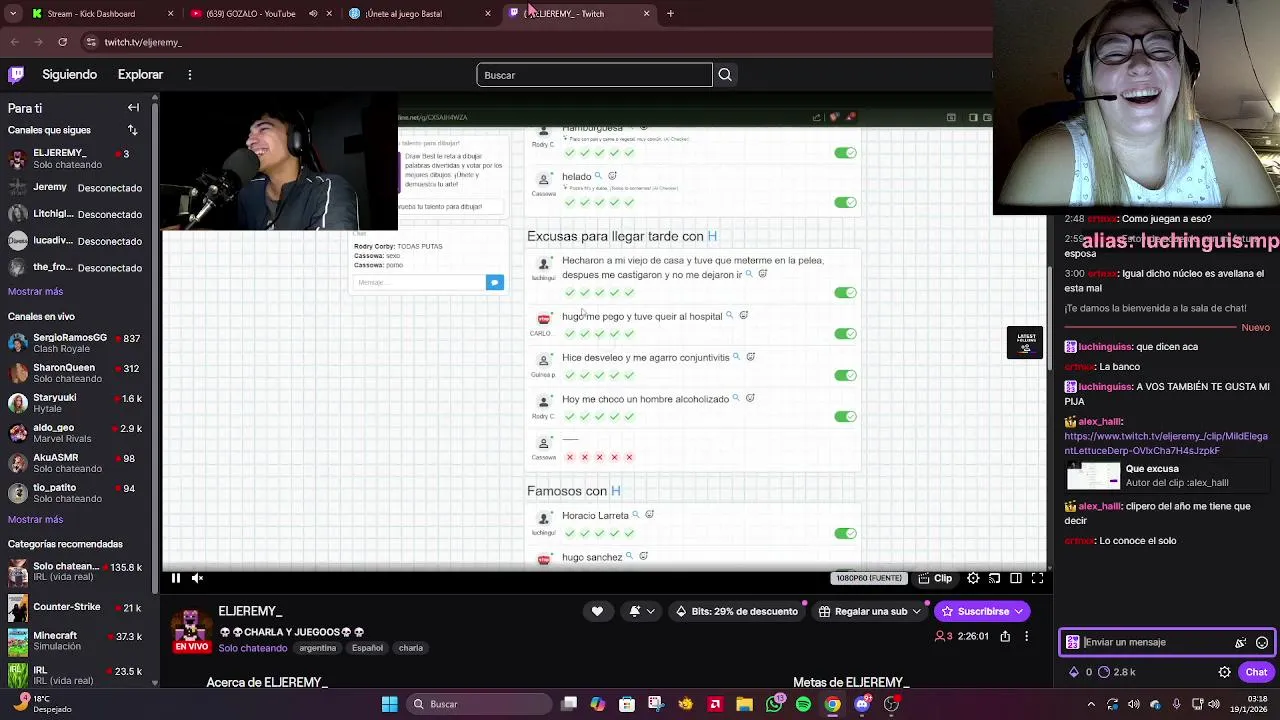Click taskbar Buscar search box
Viewport: 1280px width, 720px height.
477,704
